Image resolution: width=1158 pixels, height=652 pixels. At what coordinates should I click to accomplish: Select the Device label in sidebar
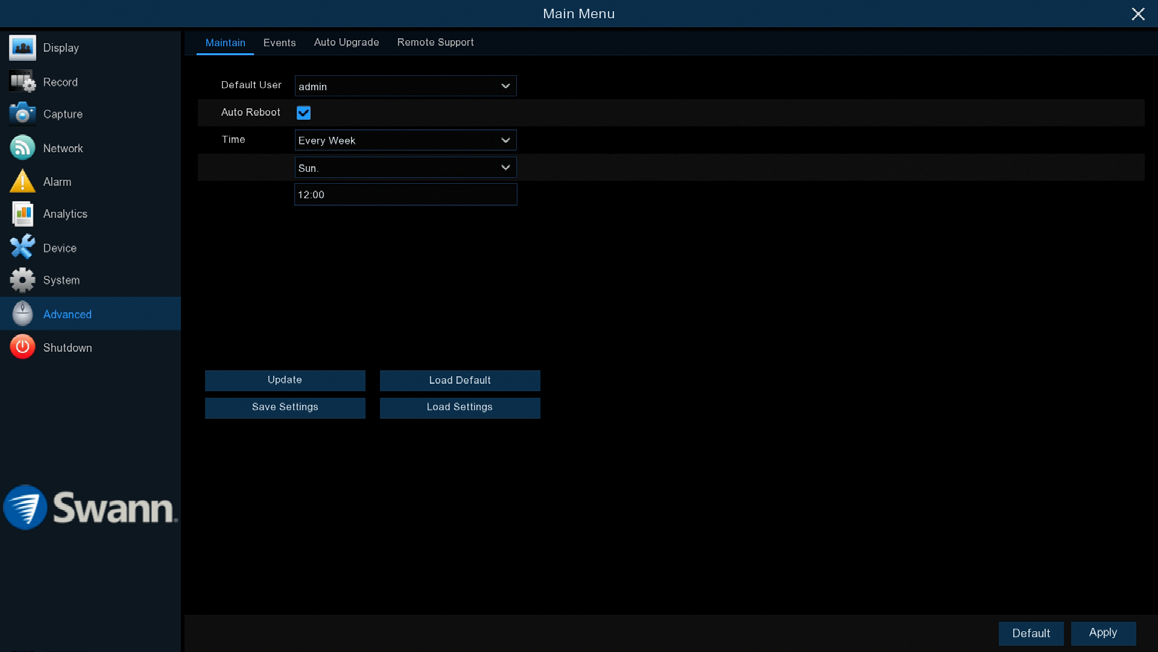[x=60, y=248]
